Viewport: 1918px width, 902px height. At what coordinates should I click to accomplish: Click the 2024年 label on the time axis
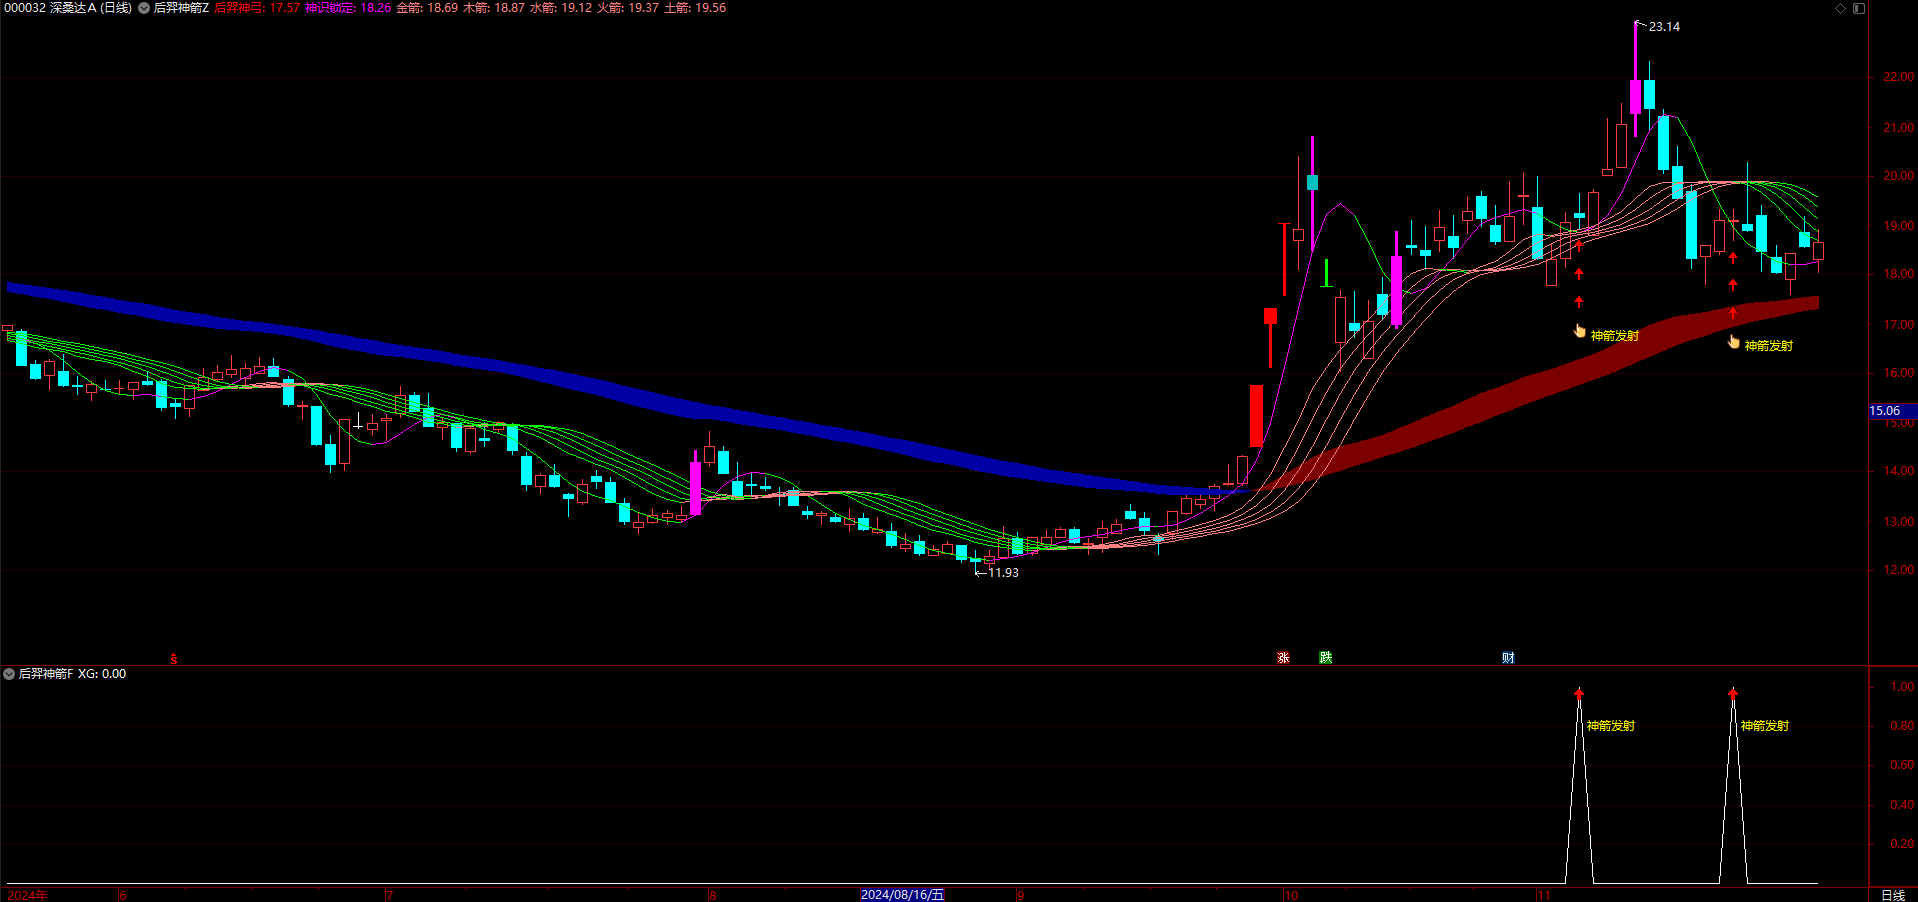[x=27, y=895]
